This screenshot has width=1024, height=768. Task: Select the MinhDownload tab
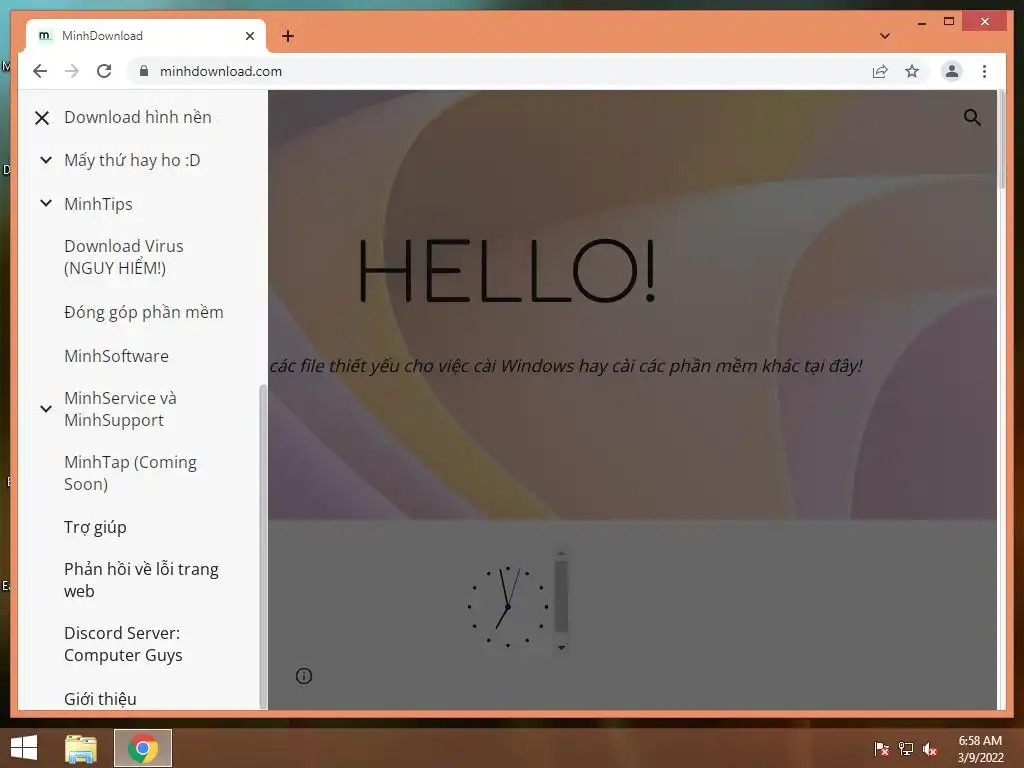[146, 36]
